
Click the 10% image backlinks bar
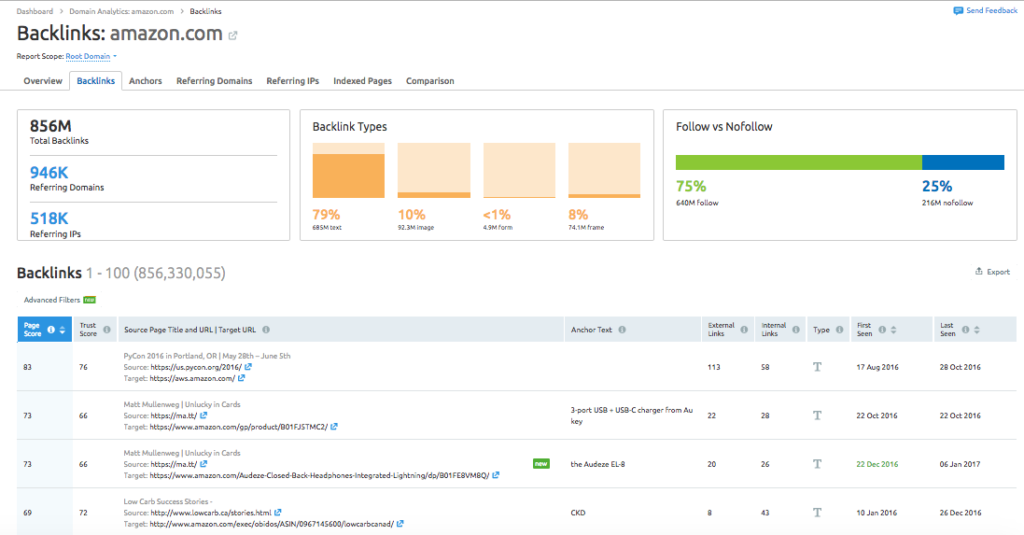[x=434, y=170]
